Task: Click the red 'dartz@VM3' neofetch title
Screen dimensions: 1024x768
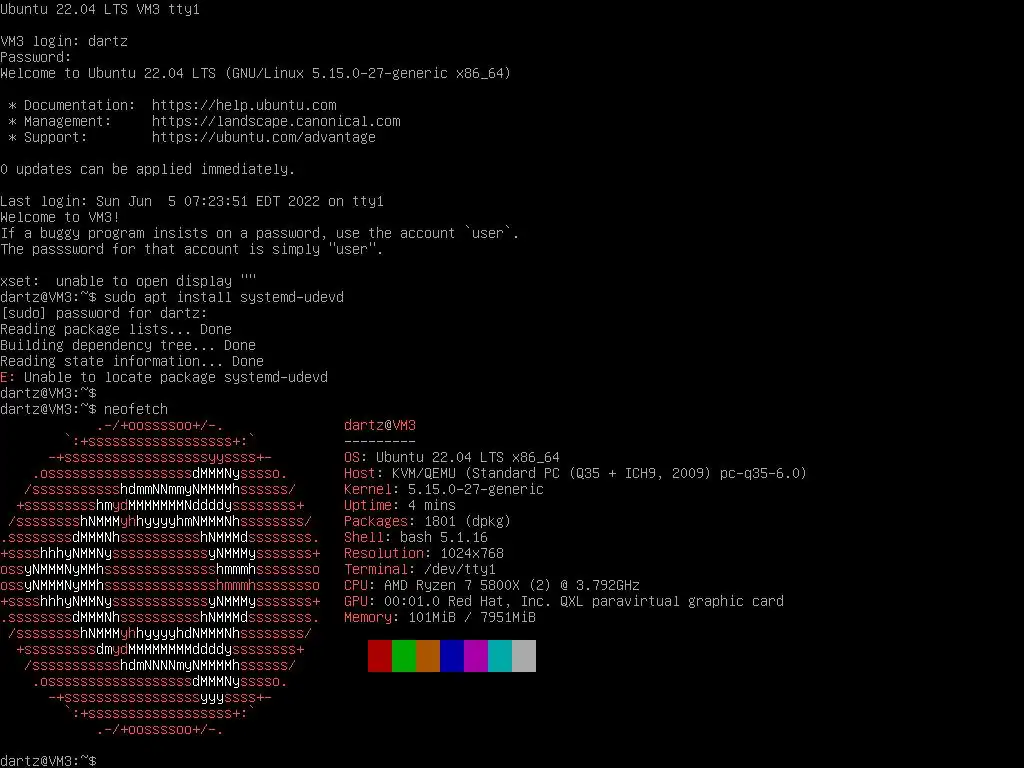Action: coord(380,425)
